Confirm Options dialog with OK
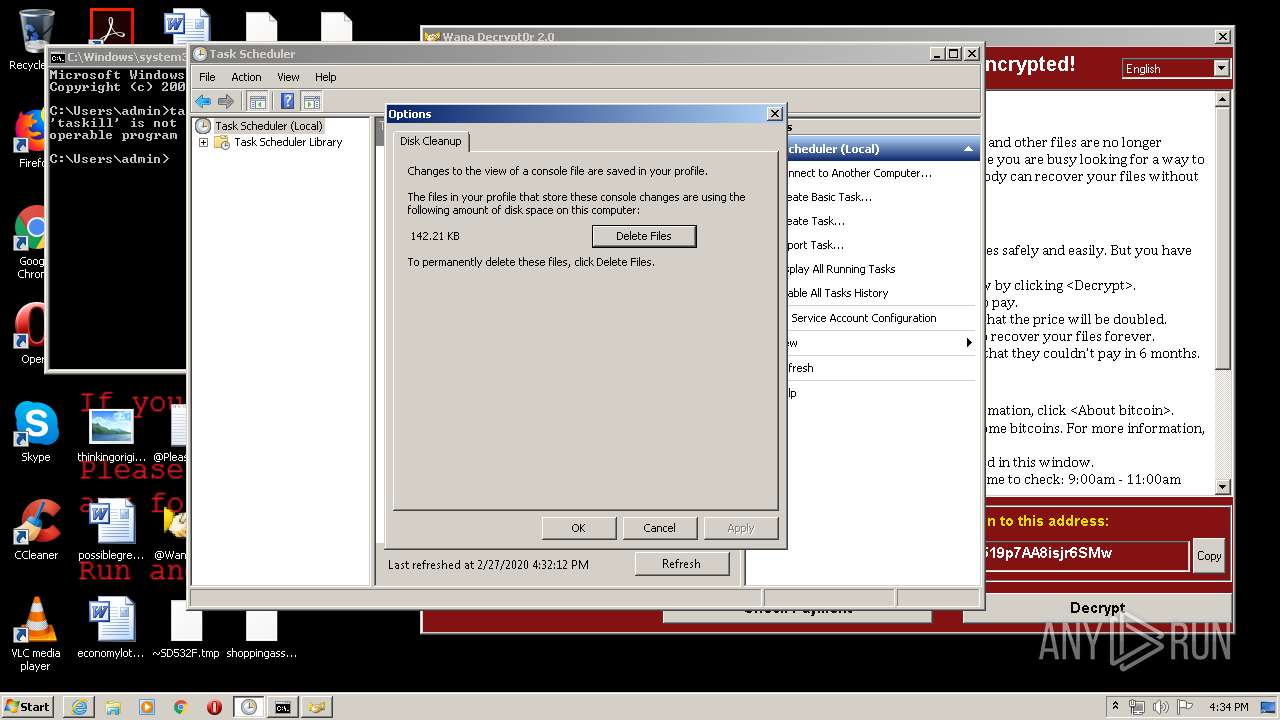1280x720 pixels. (578, 528)
